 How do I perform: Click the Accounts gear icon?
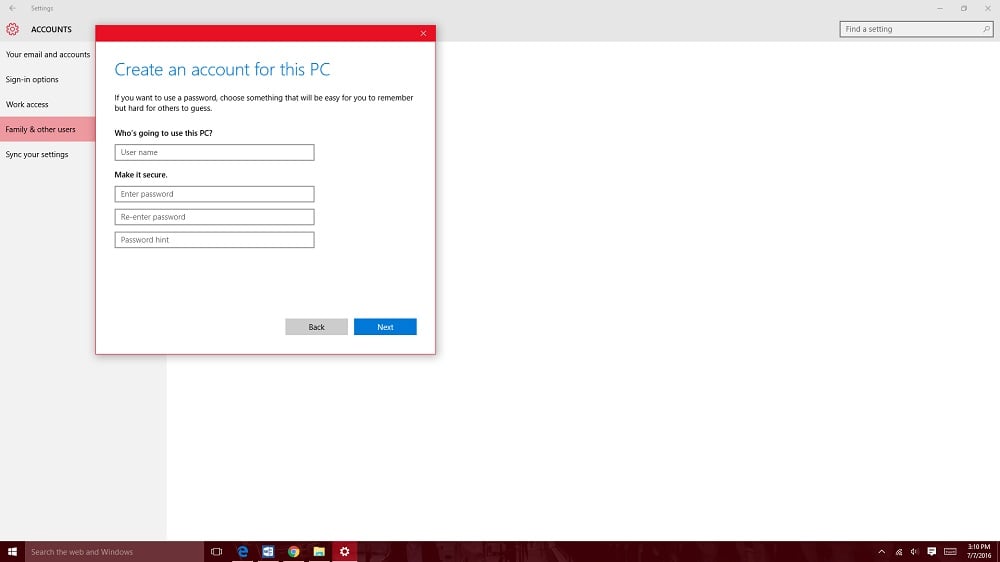point(13,29)
